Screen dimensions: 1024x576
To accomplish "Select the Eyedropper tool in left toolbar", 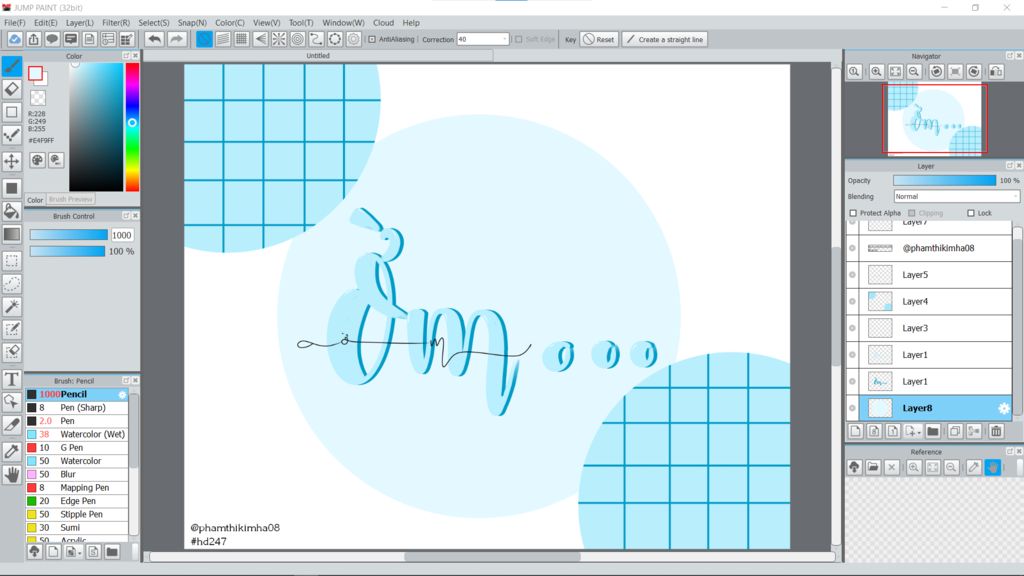I will pyautogui.click(x=12, y=451).
